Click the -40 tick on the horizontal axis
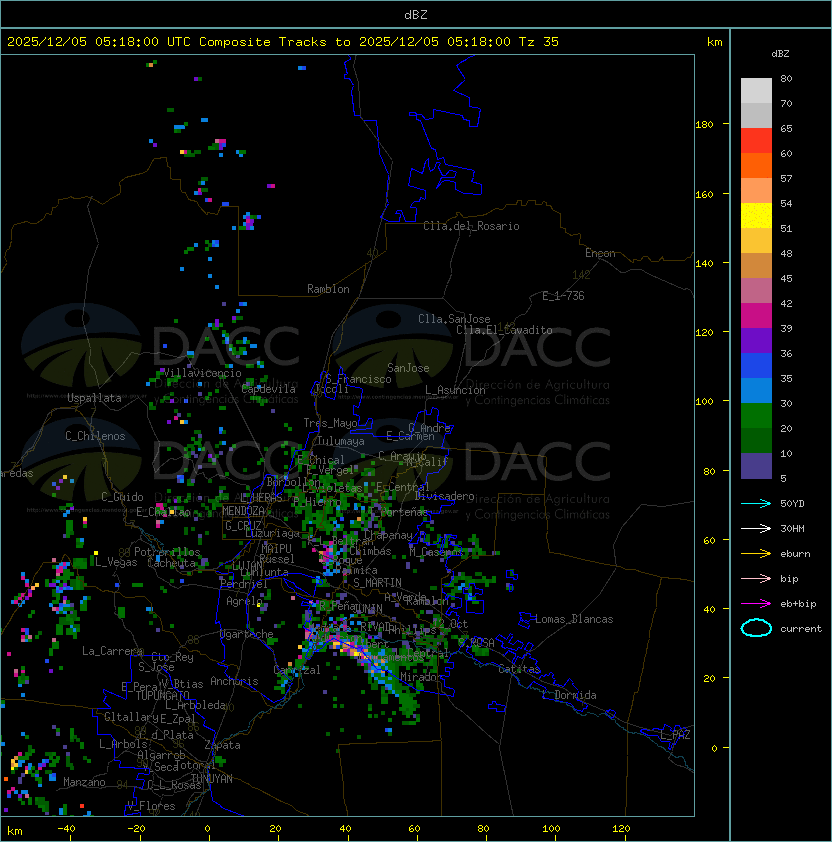The image size is (832, 842). [66, 829]
